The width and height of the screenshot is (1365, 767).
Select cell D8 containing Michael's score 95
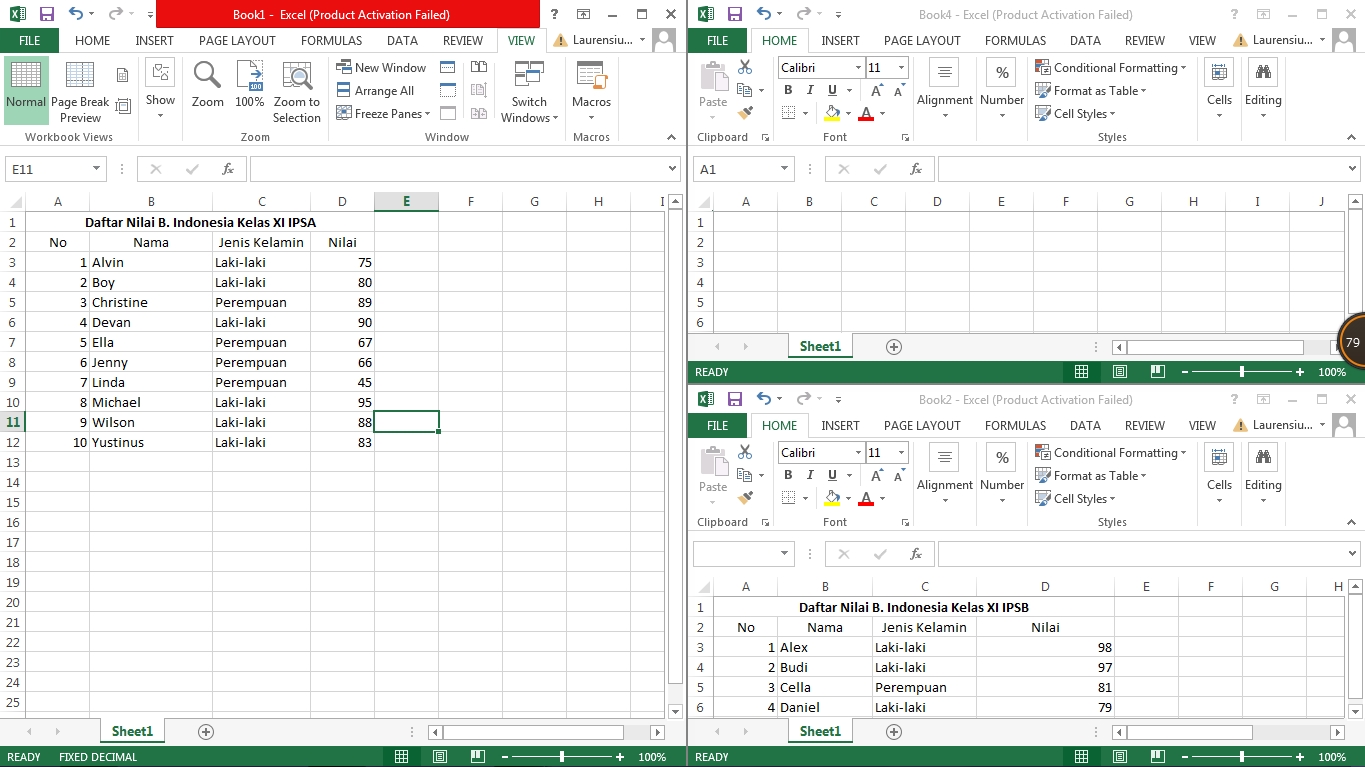342,402
